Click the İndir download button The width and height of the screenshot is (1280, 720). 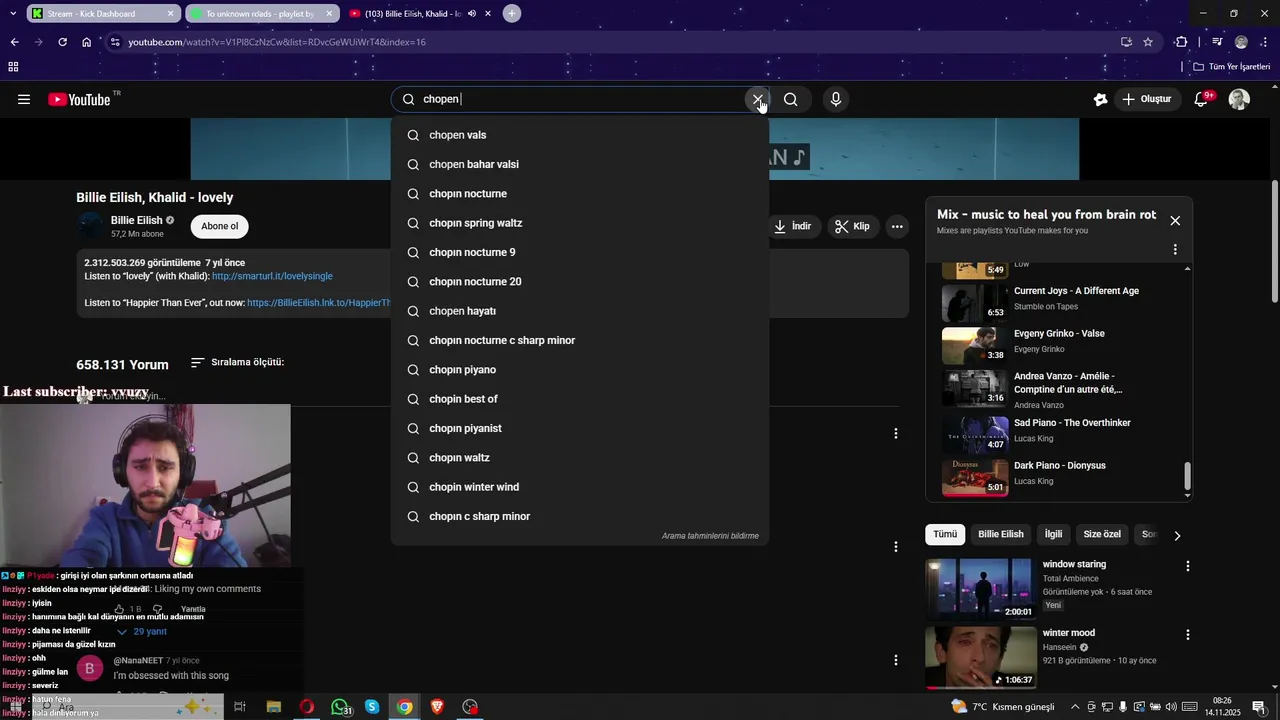click(x=792, y=226)
